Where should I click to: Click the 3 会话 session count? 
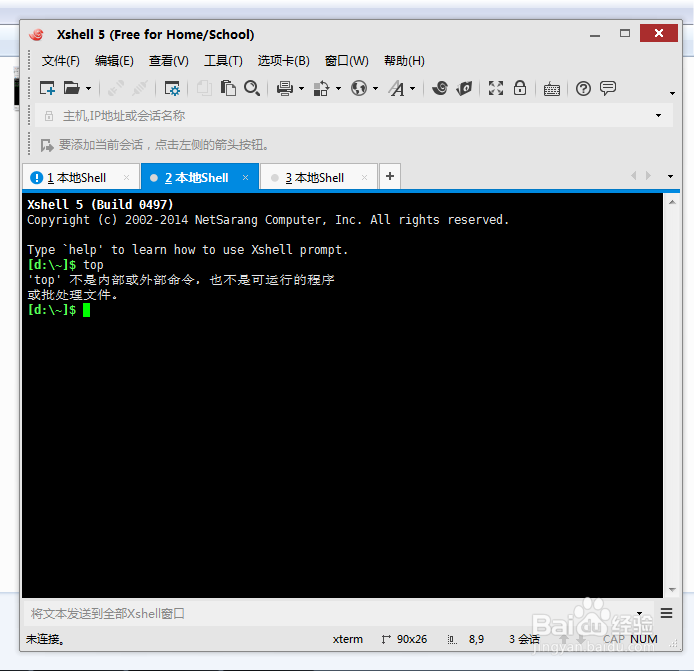(x=524, y=639)
